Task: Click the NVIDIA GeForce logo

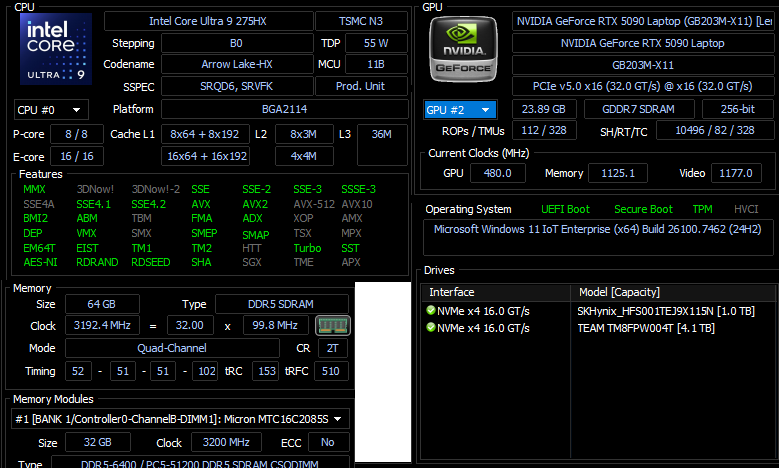Action: [463, 49]
